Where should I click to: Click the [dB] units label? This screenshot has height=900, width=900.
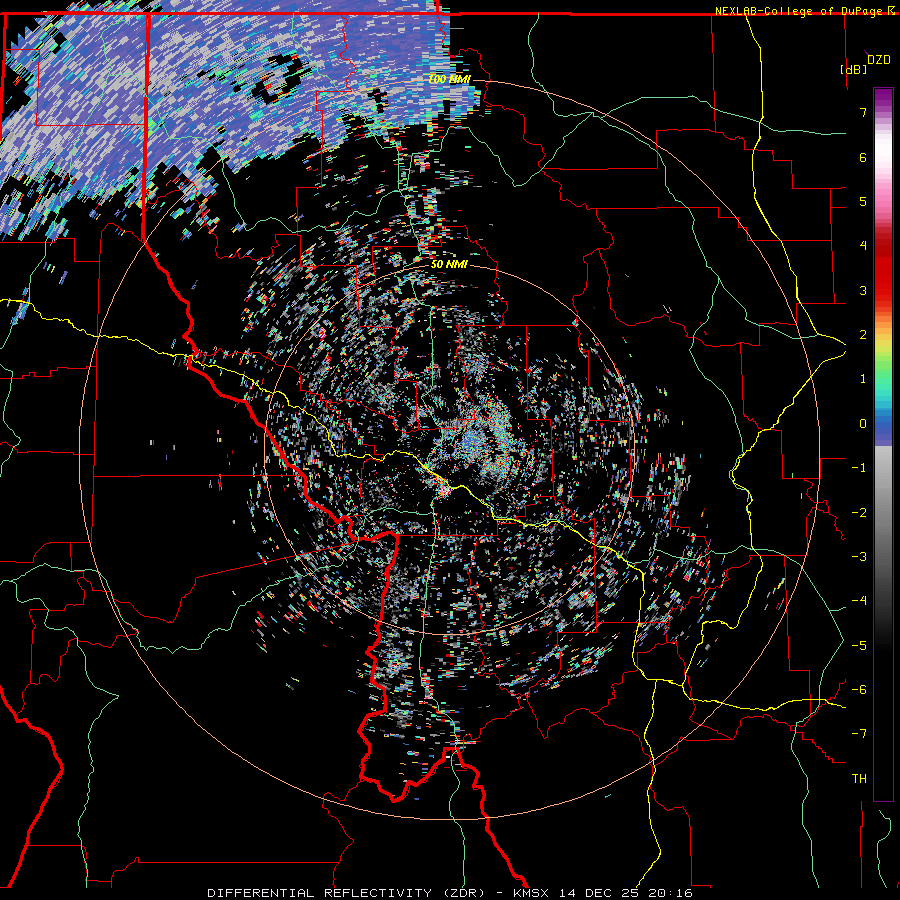coord(854,69)
